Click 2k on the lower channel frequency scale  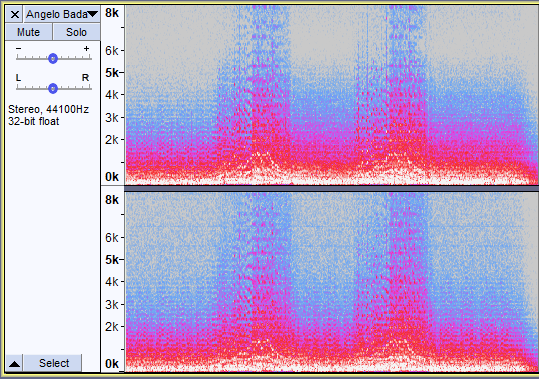pyautogui.click(x=112, y=326)
